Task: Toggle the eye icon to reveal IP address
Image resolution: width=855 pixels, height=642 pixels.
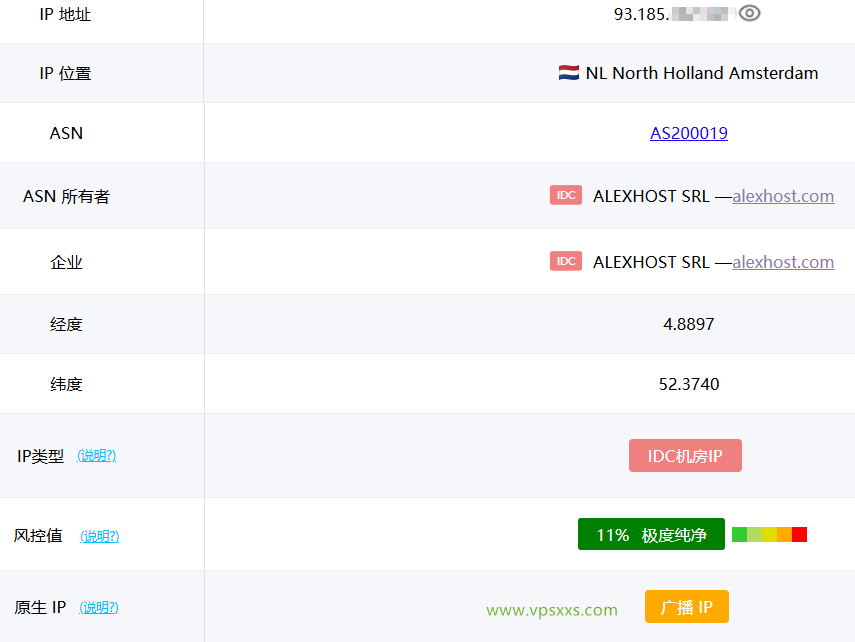Action: pos(749,13)
